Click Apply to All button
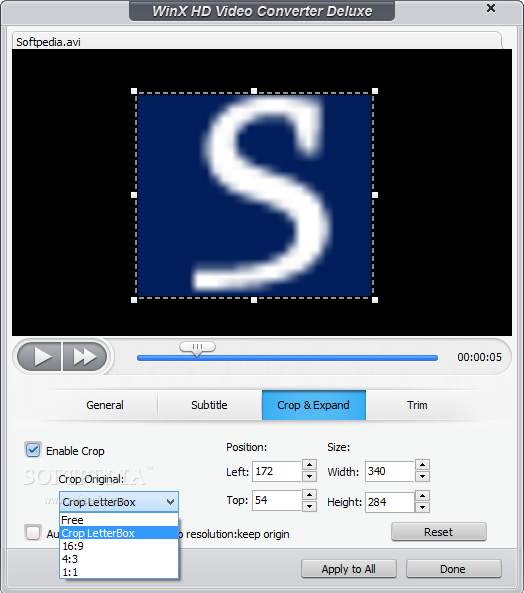 click(x=349, y=569)
